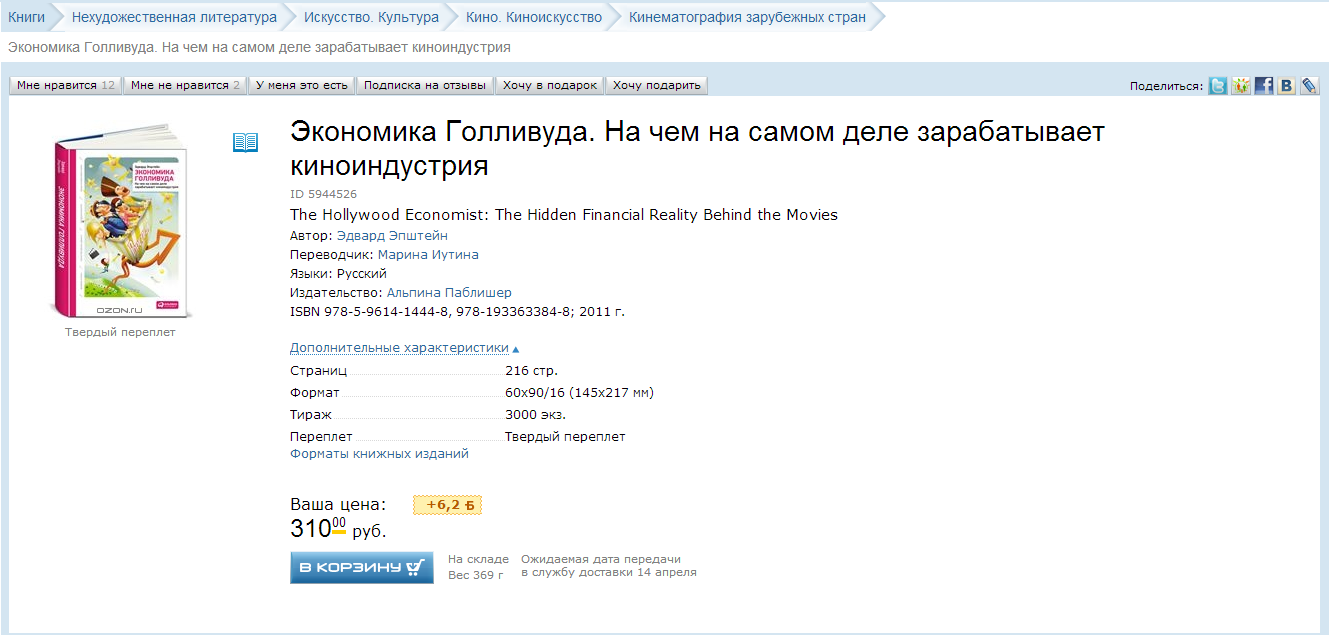
Task: Open author link 'Эдвард Эпштейн'
Action: point(392,236)
